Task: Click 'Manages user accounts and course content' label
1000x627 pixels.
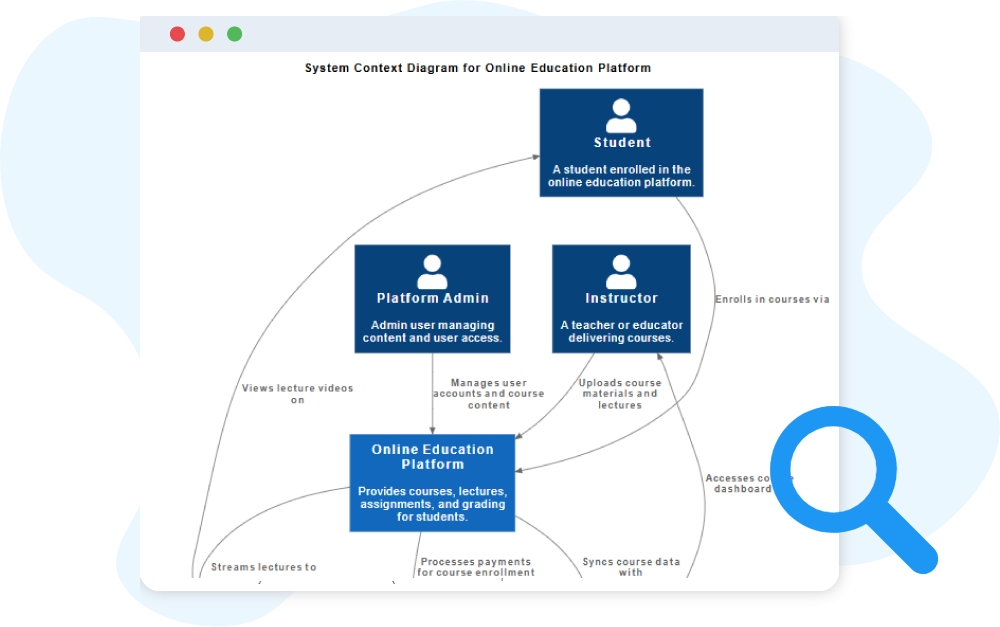Action: 489,394
